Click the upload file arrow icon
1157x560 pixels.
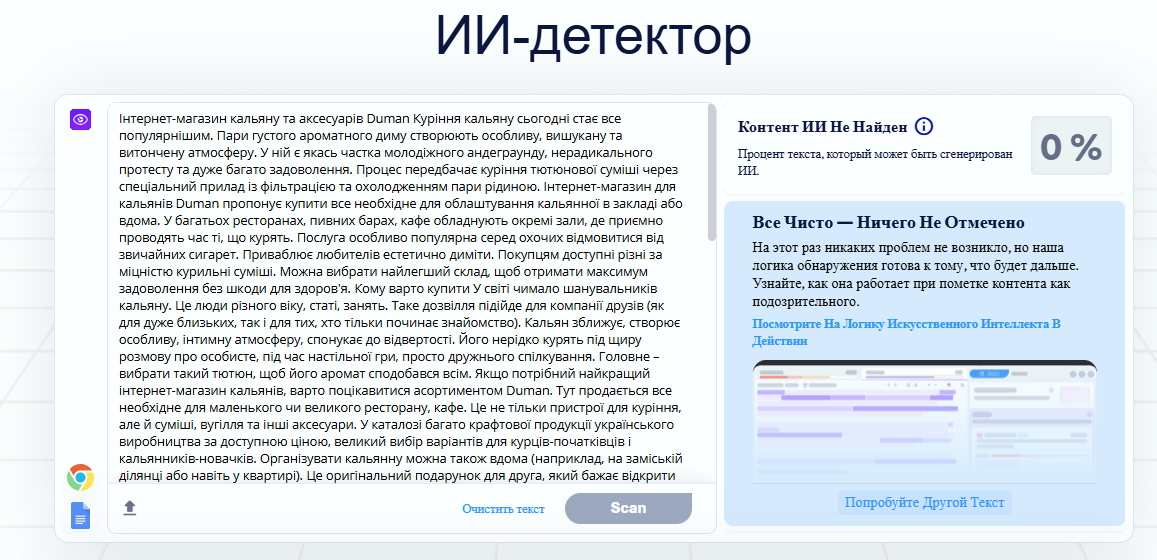[130, 508]
